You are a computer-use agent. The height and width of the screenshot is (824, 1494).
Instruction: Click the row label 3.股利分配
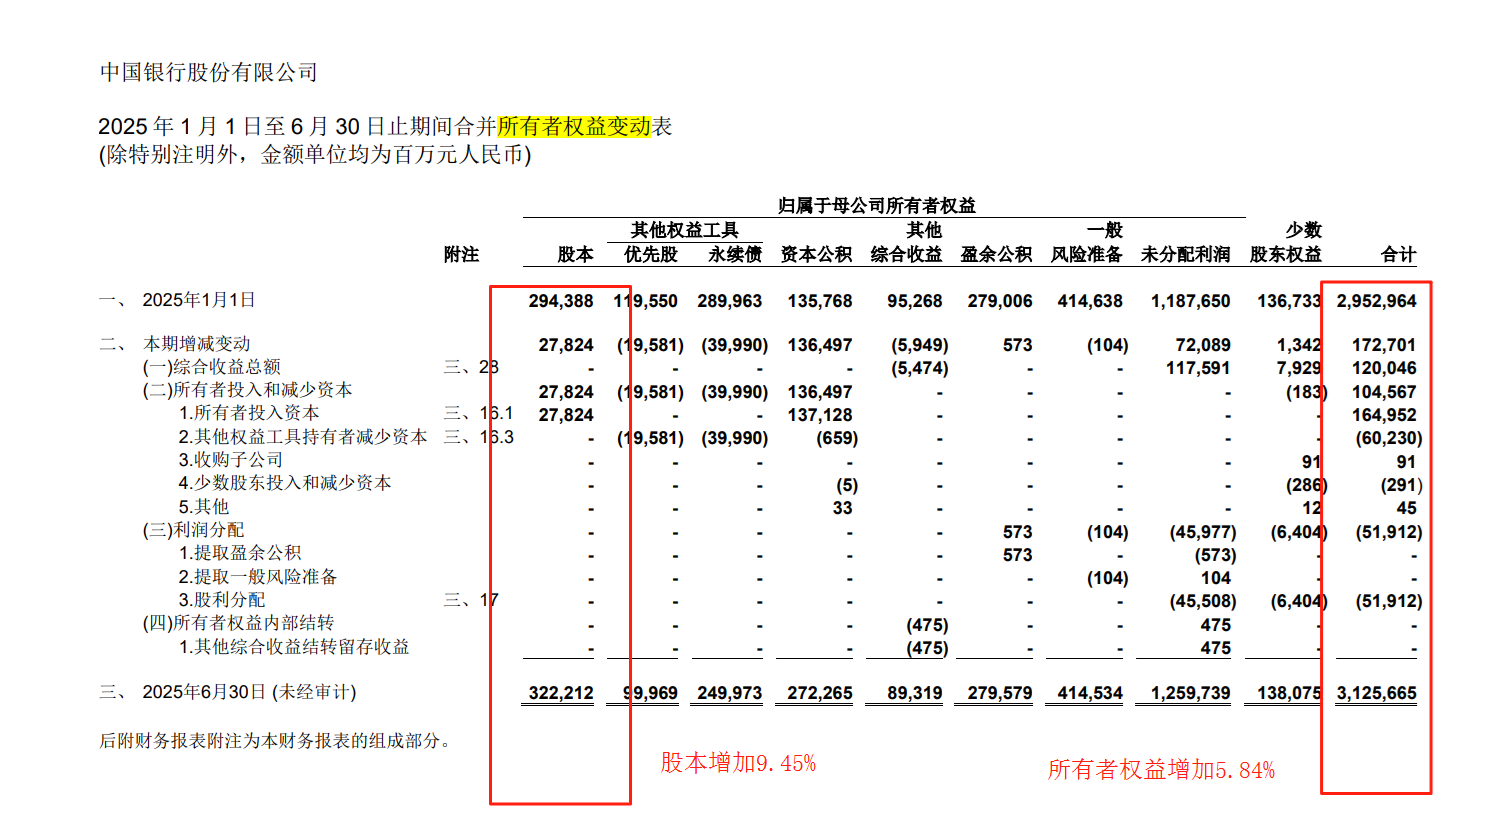[x=222, y=600]
